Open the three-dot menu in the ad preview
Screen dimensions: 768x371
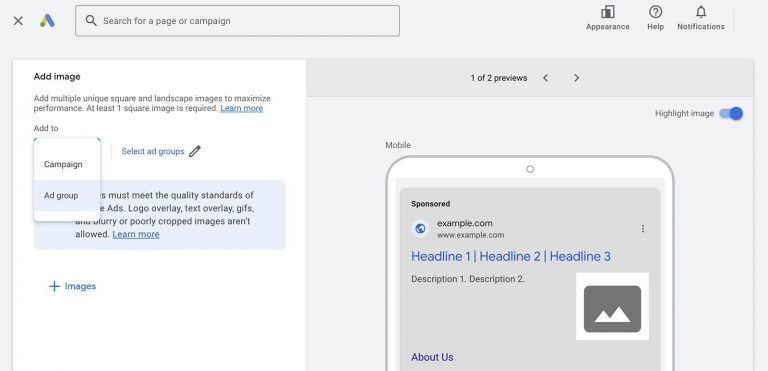click(x=643, y=228)
